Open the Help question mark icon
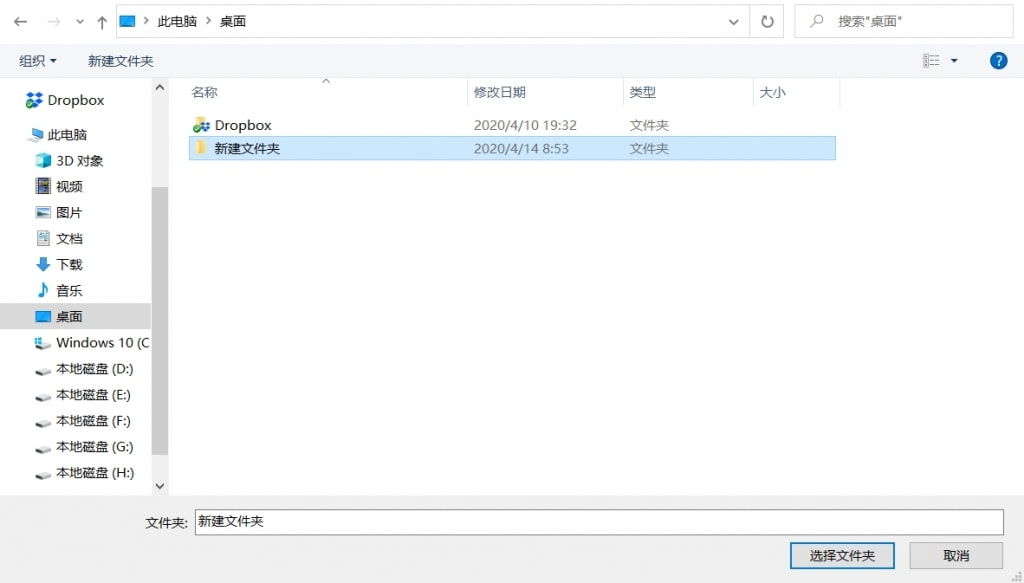 tap(998, 61)
